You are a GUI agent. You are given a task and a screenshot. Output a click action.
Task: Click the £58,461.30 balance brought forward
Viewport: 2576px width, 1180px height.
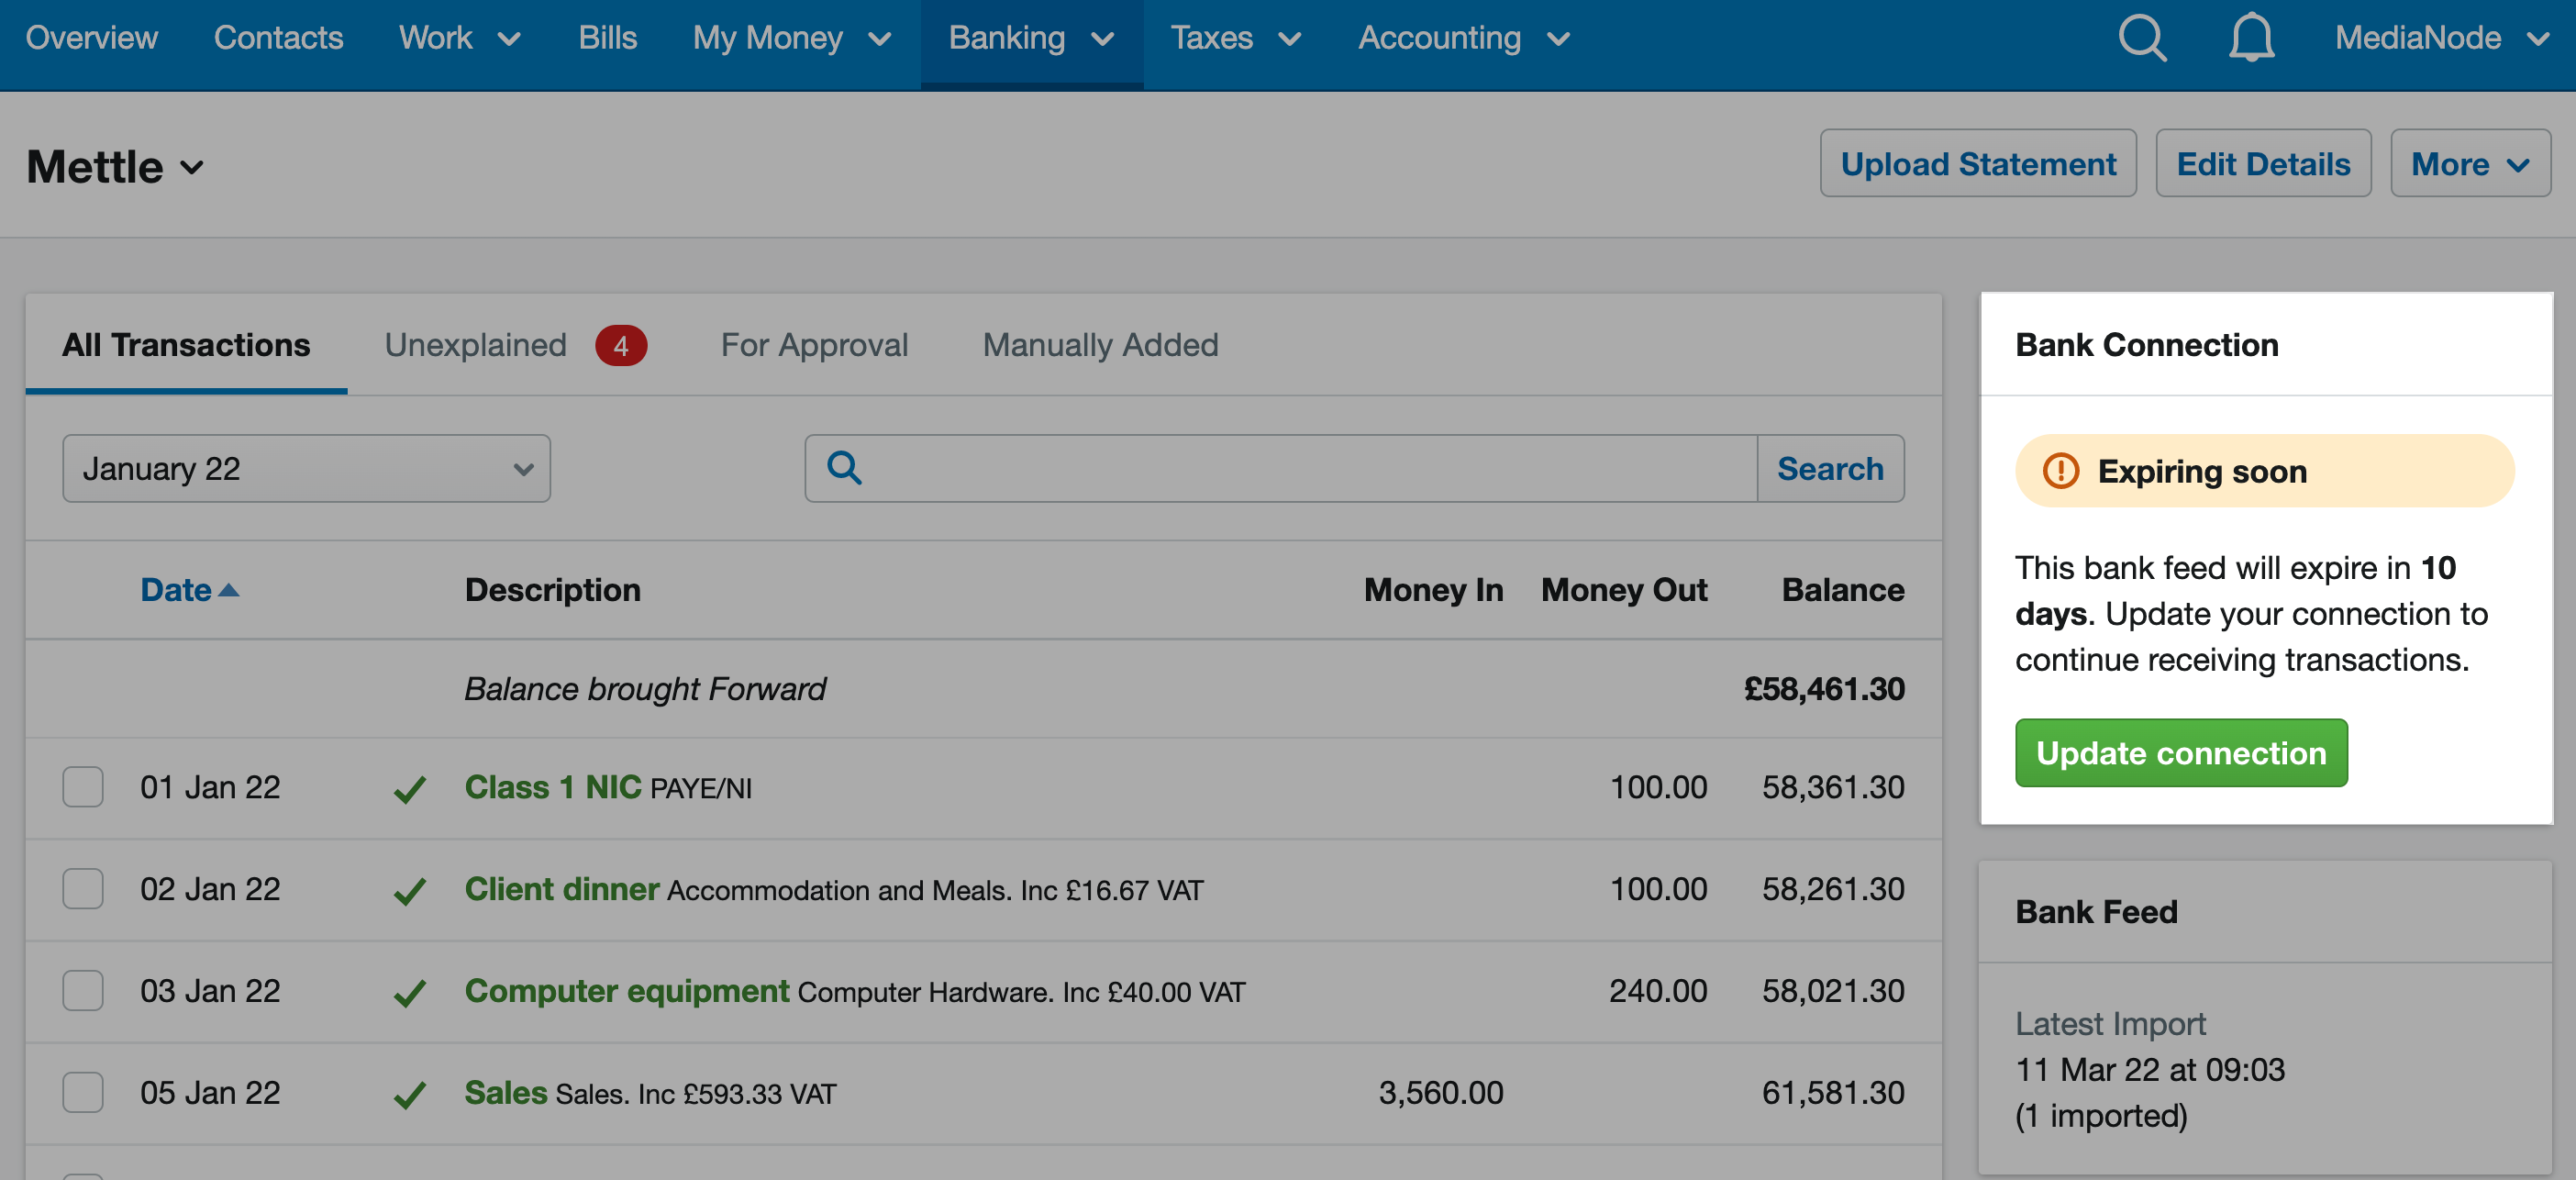(1824, 689)
